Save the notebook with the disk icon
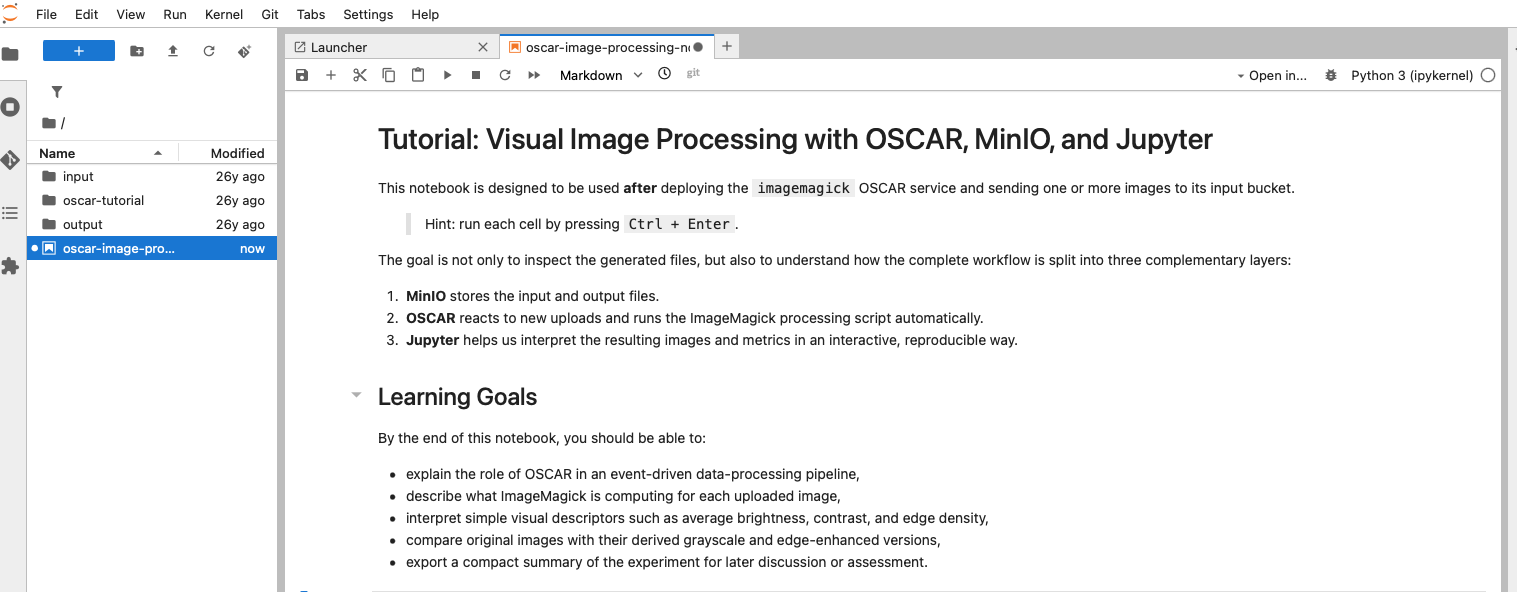Viewport: 1517px width, 592px height. [302, 75]
